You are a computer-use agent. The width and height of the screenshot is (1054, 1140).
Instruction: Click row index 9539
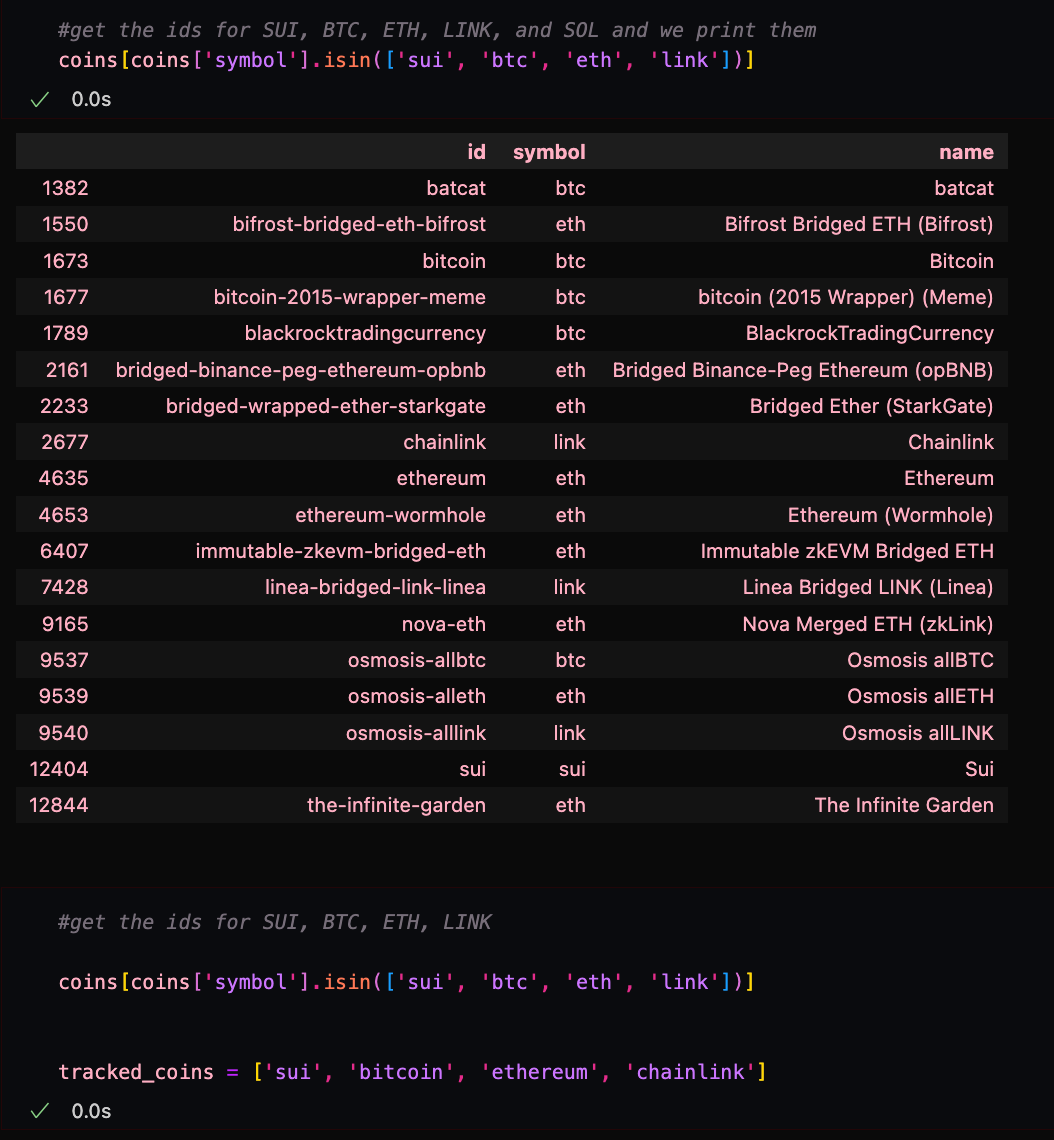point(63,697)
